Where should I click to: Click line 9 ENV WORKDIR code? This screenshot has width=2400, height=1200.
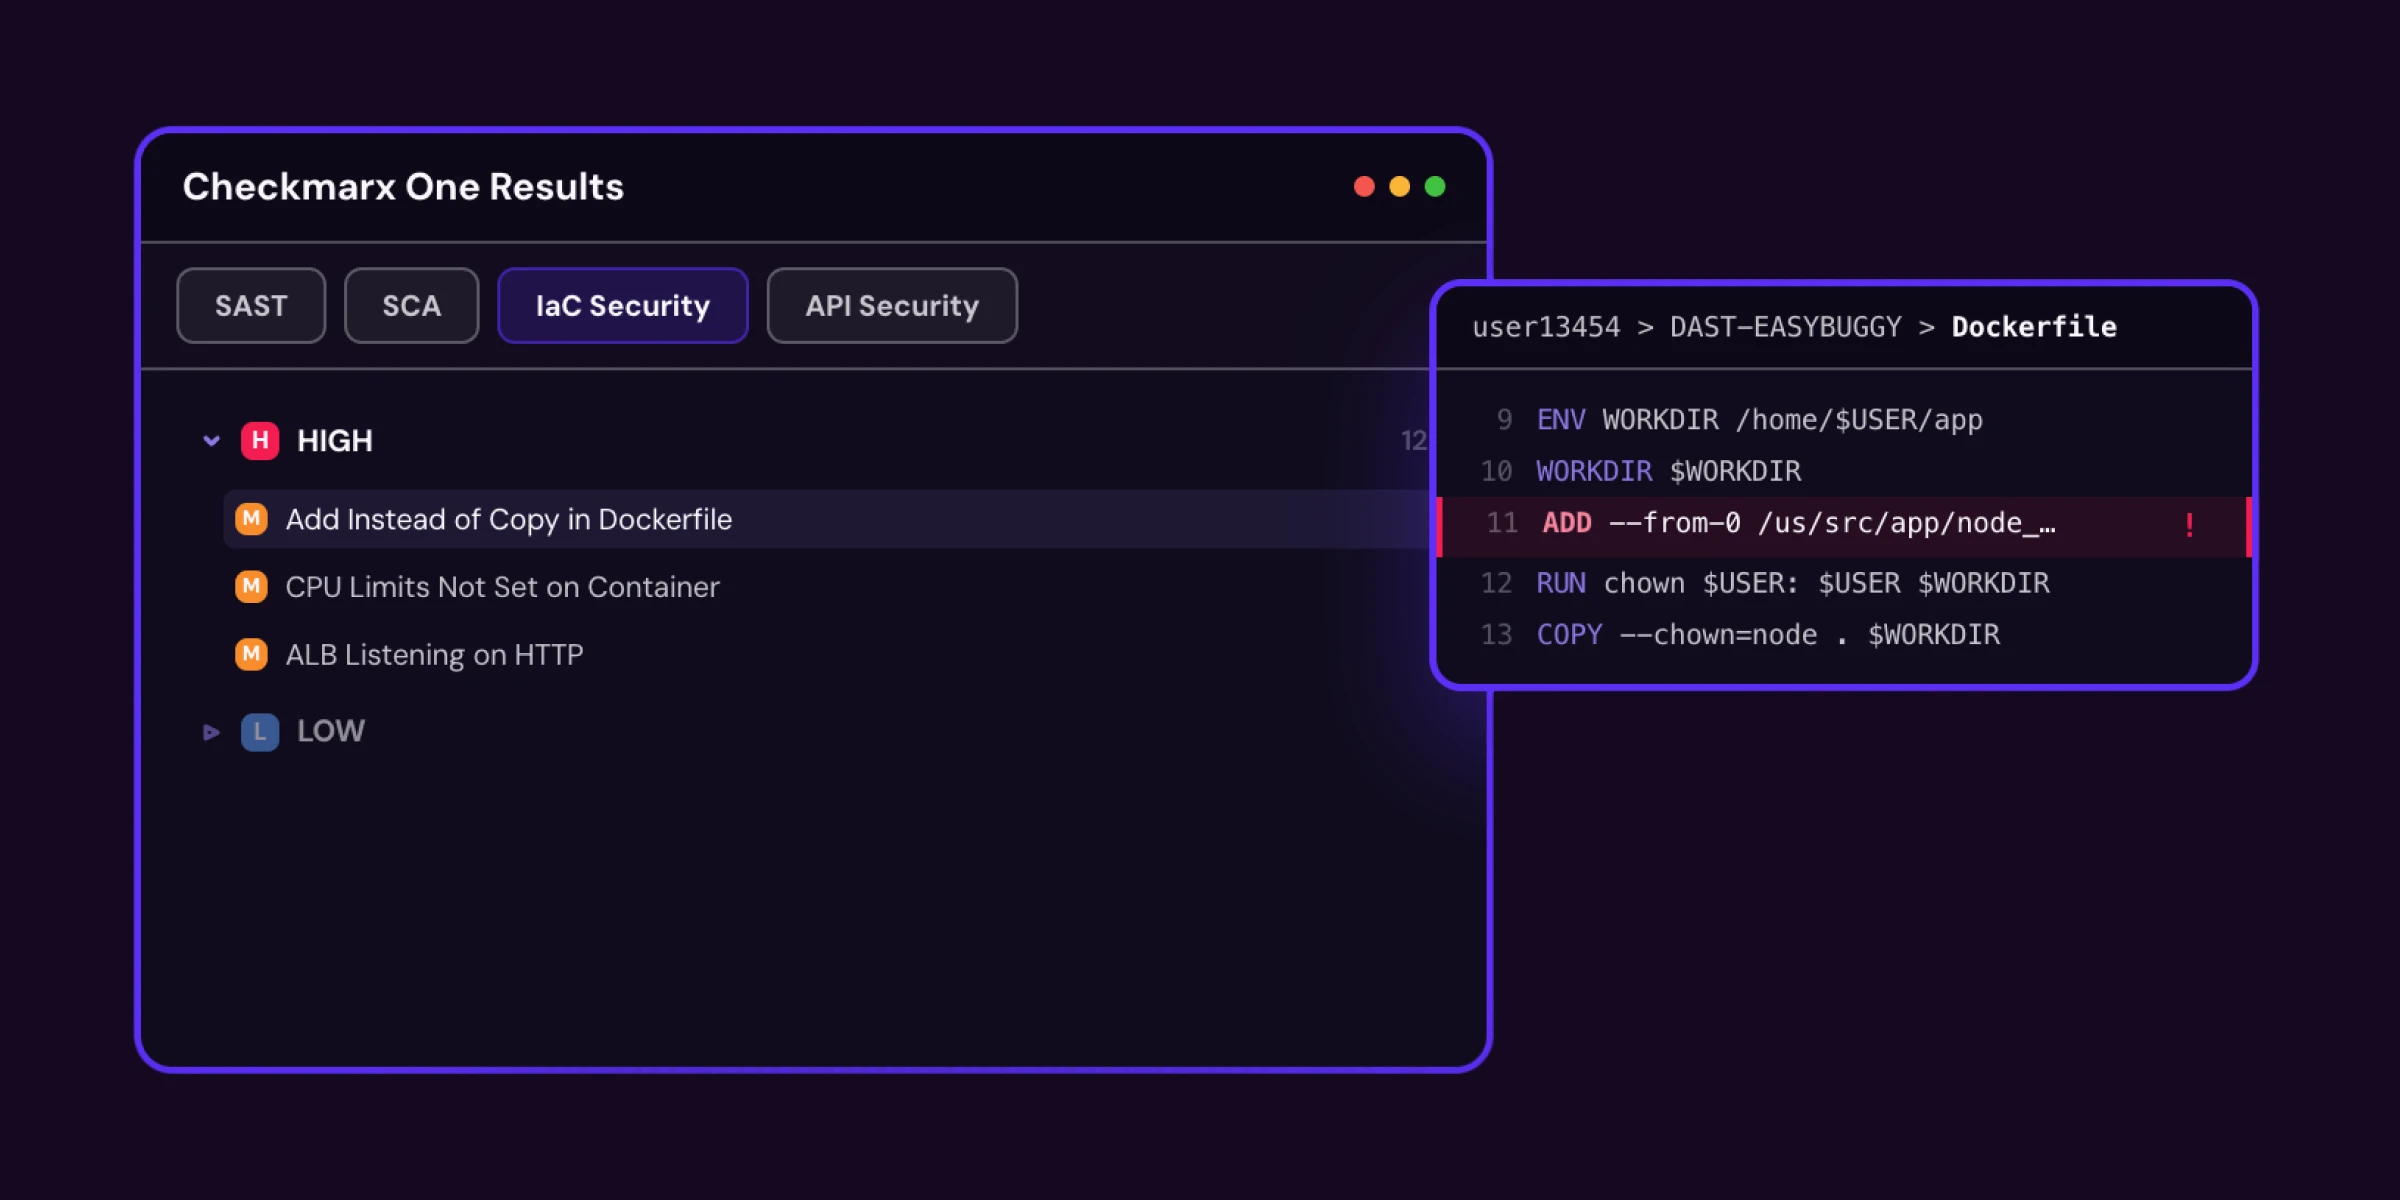click(x=1759, y=420)
